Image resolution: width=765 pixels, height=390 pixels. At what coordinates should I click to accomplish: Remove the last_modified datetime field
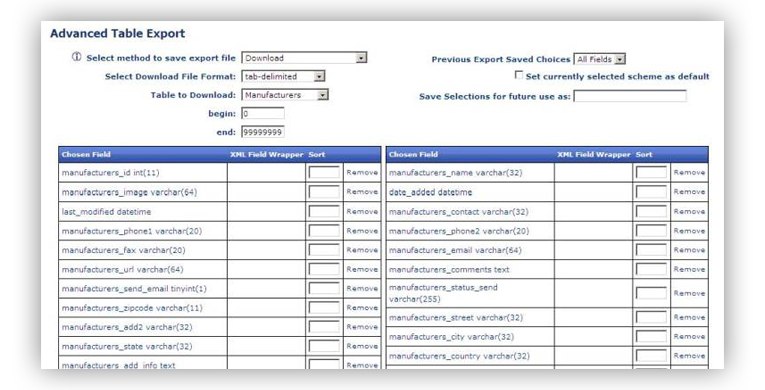(x=362, y=211)
